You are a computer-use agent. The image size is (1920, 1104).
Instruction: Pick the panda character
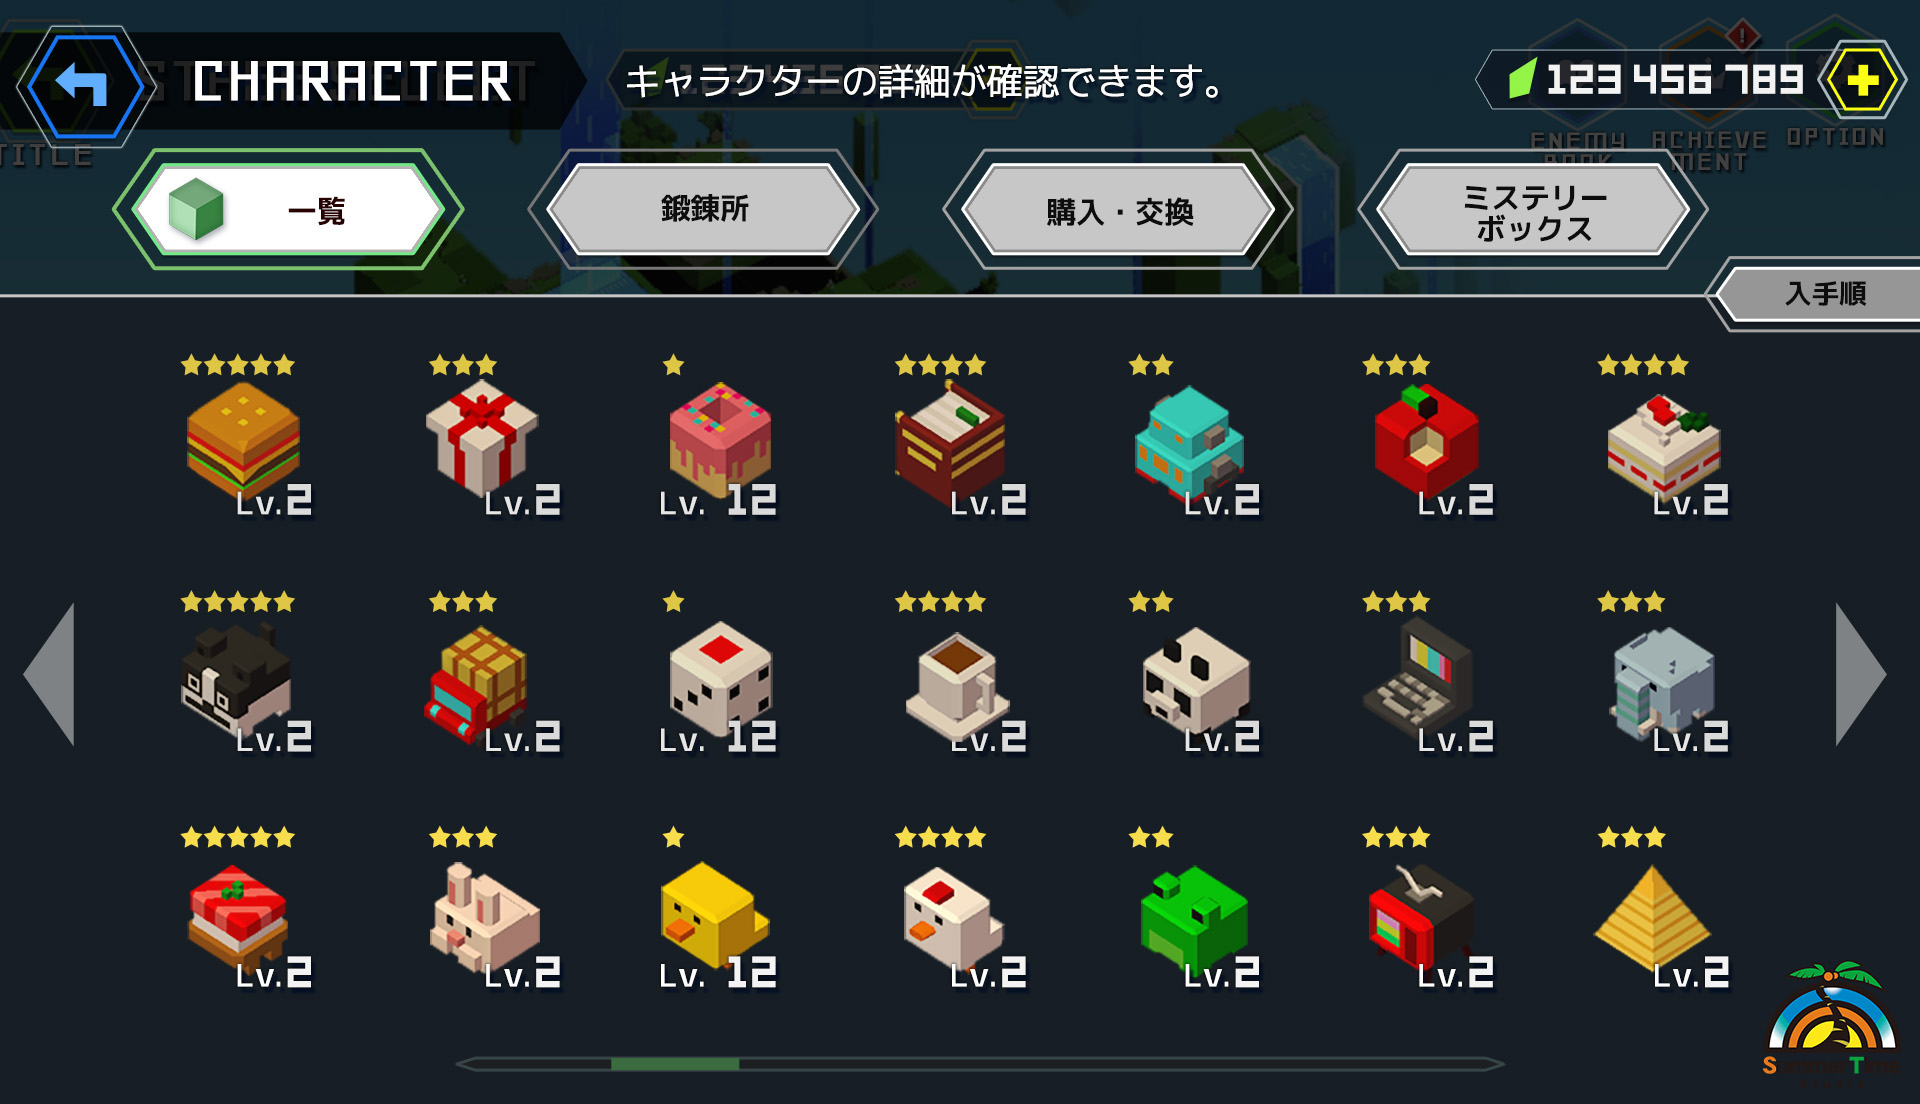(1196, 678)
